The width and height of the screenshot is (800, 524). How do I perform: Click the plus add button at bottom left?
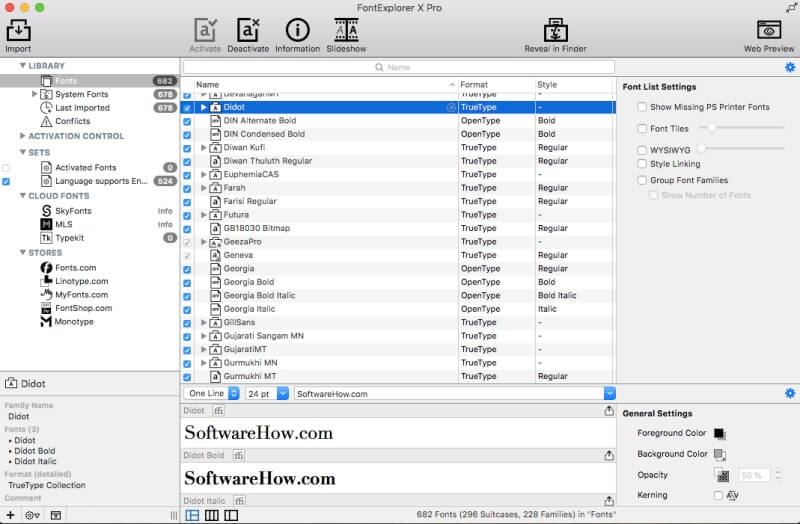[x=10, y=515]
